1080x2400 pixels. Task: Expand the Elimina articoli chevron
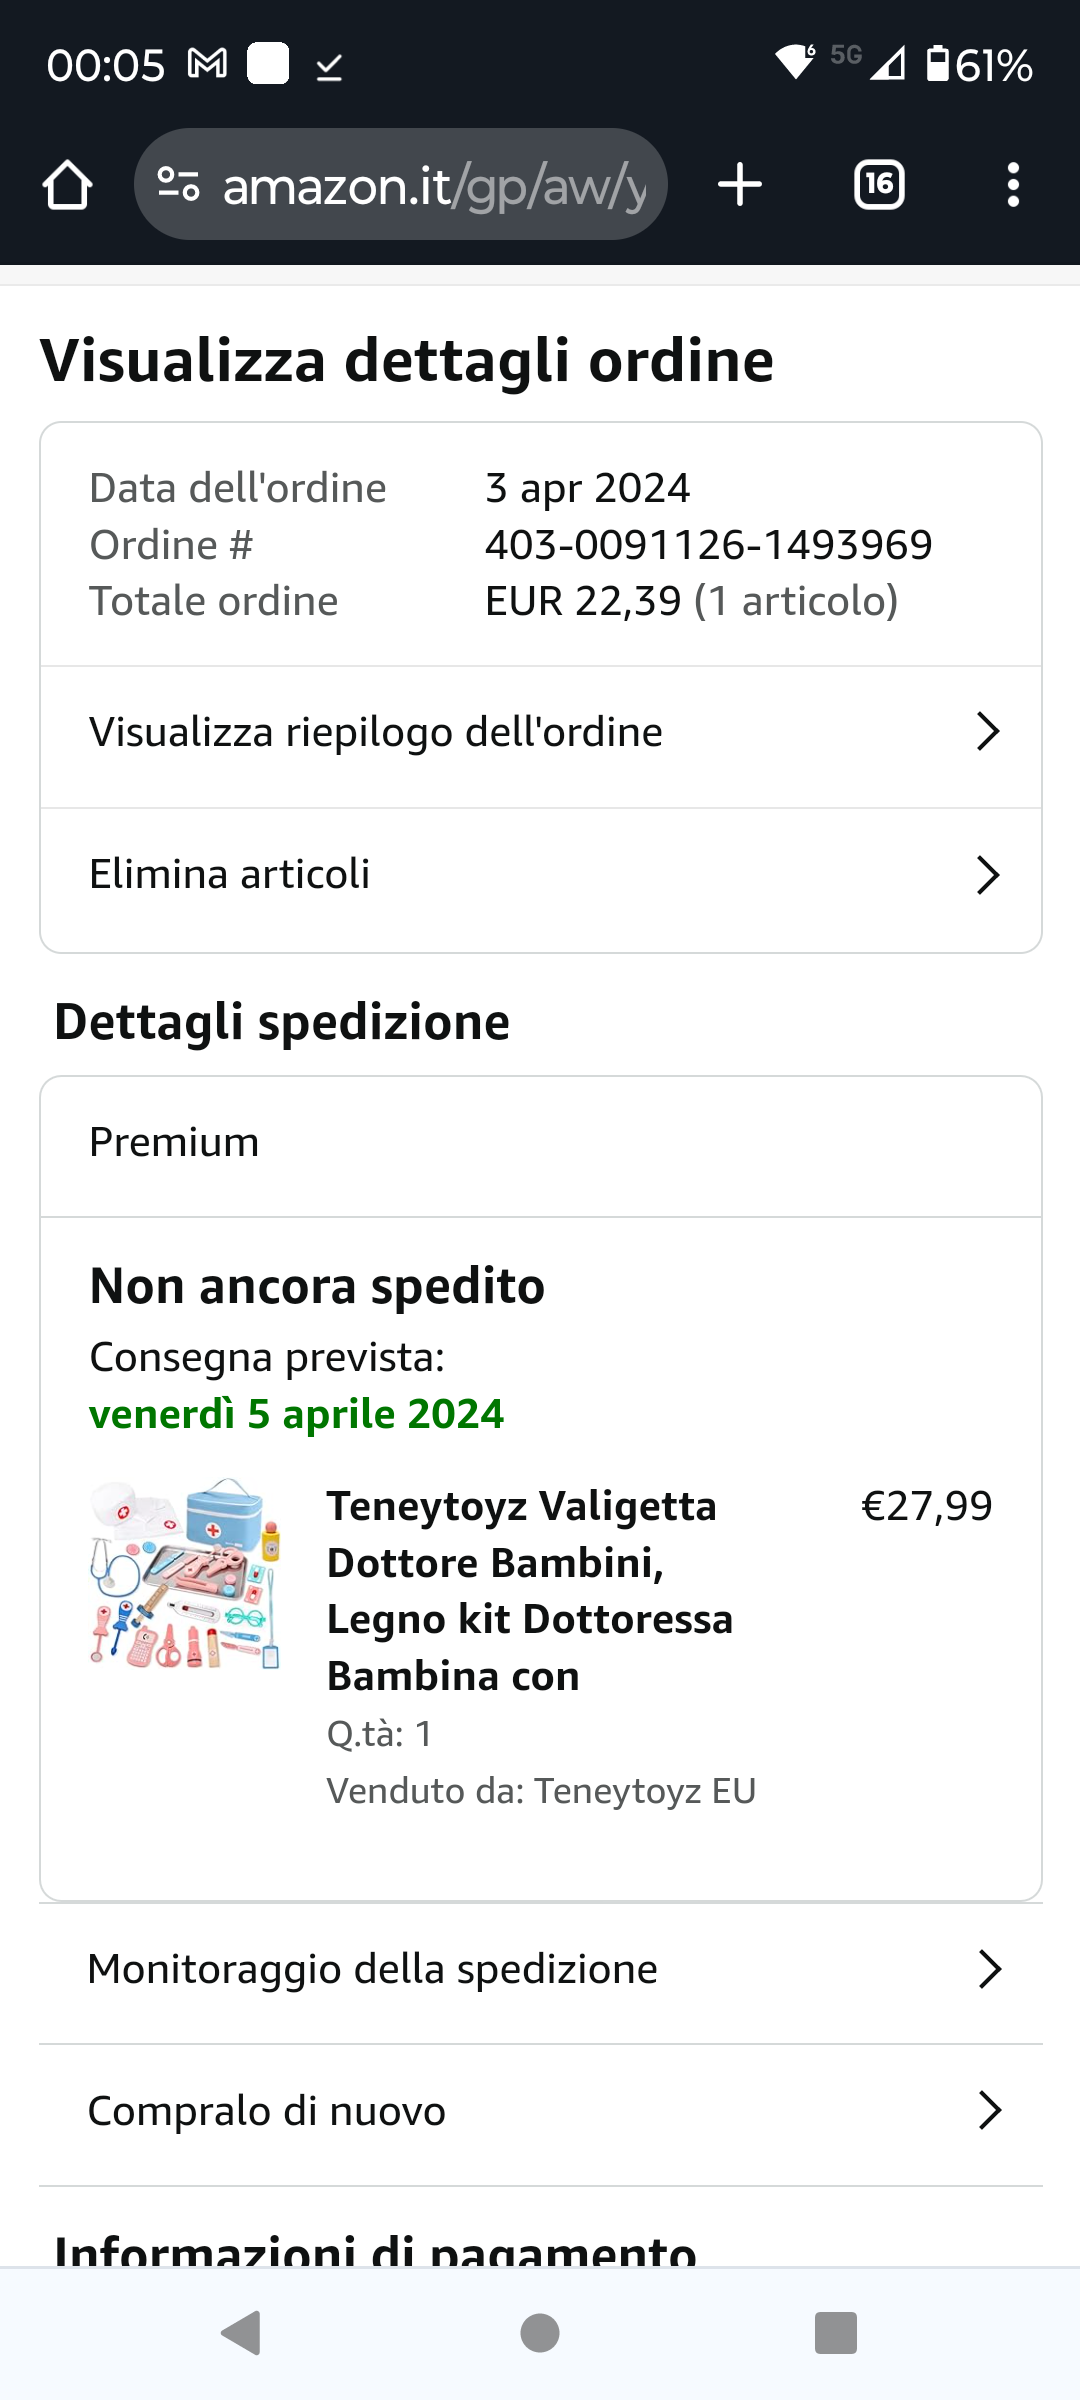[988, 875]
